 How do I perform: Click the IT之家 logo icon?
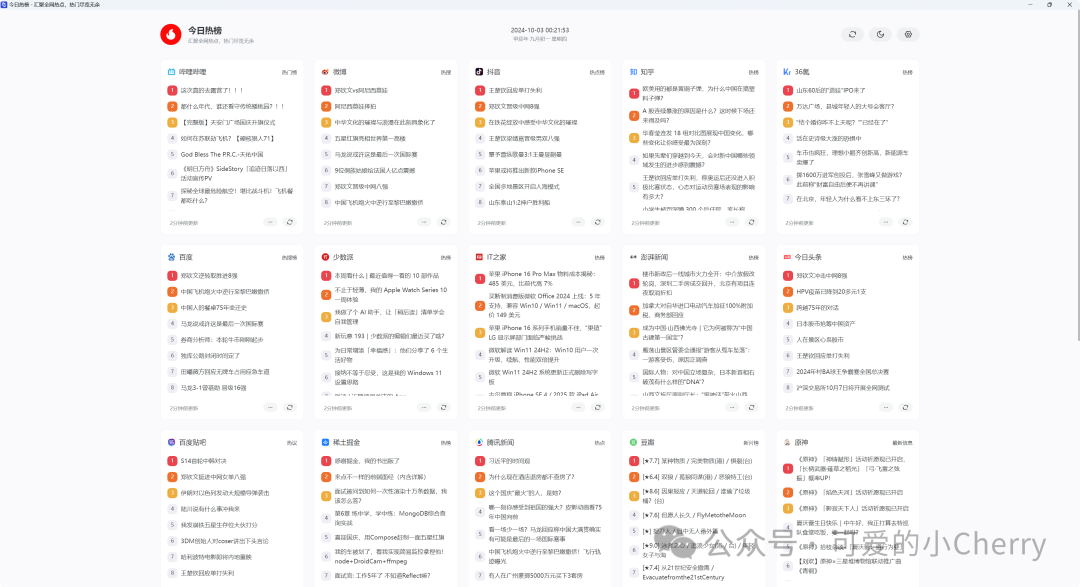[x=479, y=257]
